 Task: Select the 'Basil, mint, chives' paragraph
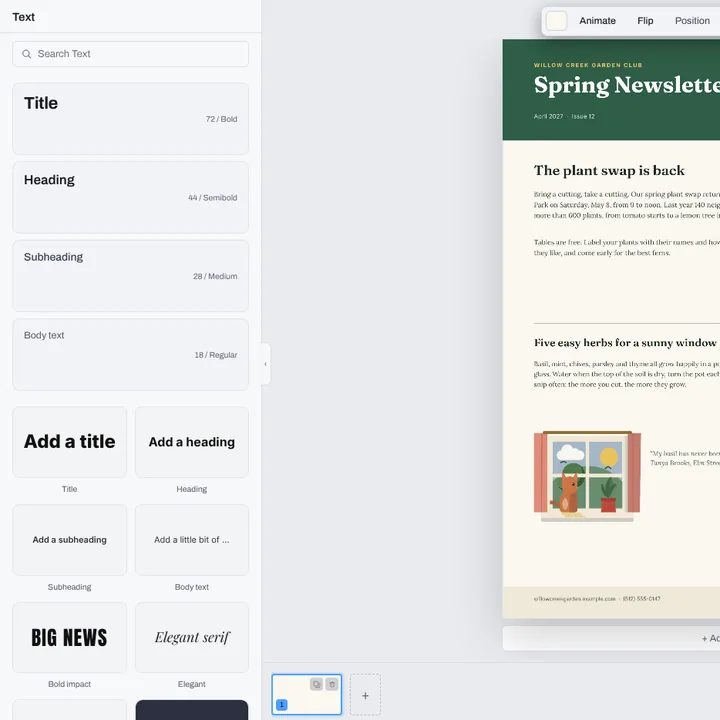point(627,374)
